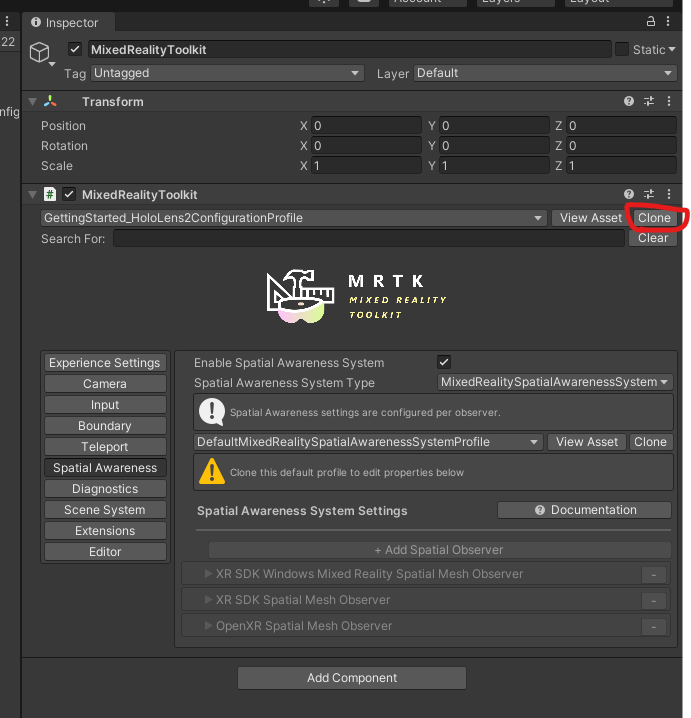Open the Boundary profile section
This screenshot has width=691, height=718.
coord(105,426)
